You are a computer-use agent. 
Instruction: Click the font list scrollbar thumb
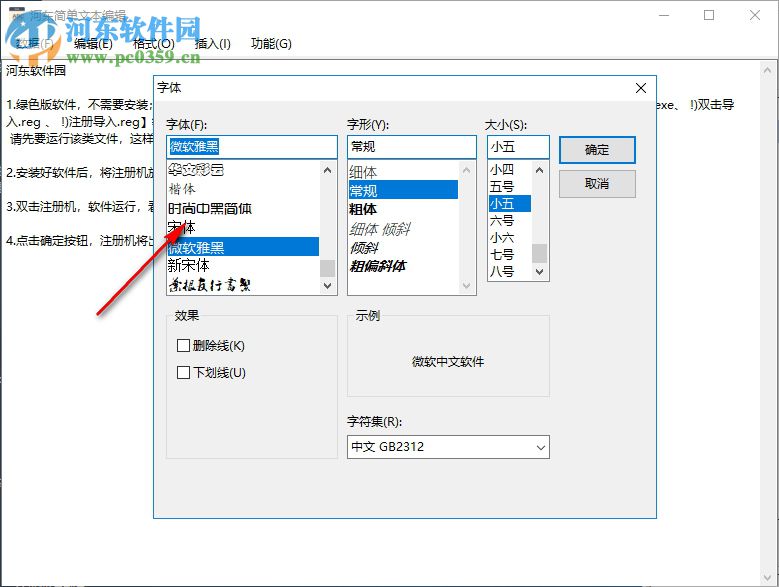pos(327,268)
